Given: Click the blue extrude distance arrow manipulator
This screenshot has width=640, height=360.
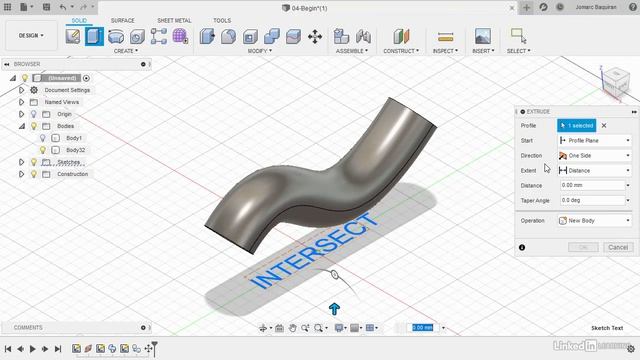Looking at the screenshot, I should point(334,309).
